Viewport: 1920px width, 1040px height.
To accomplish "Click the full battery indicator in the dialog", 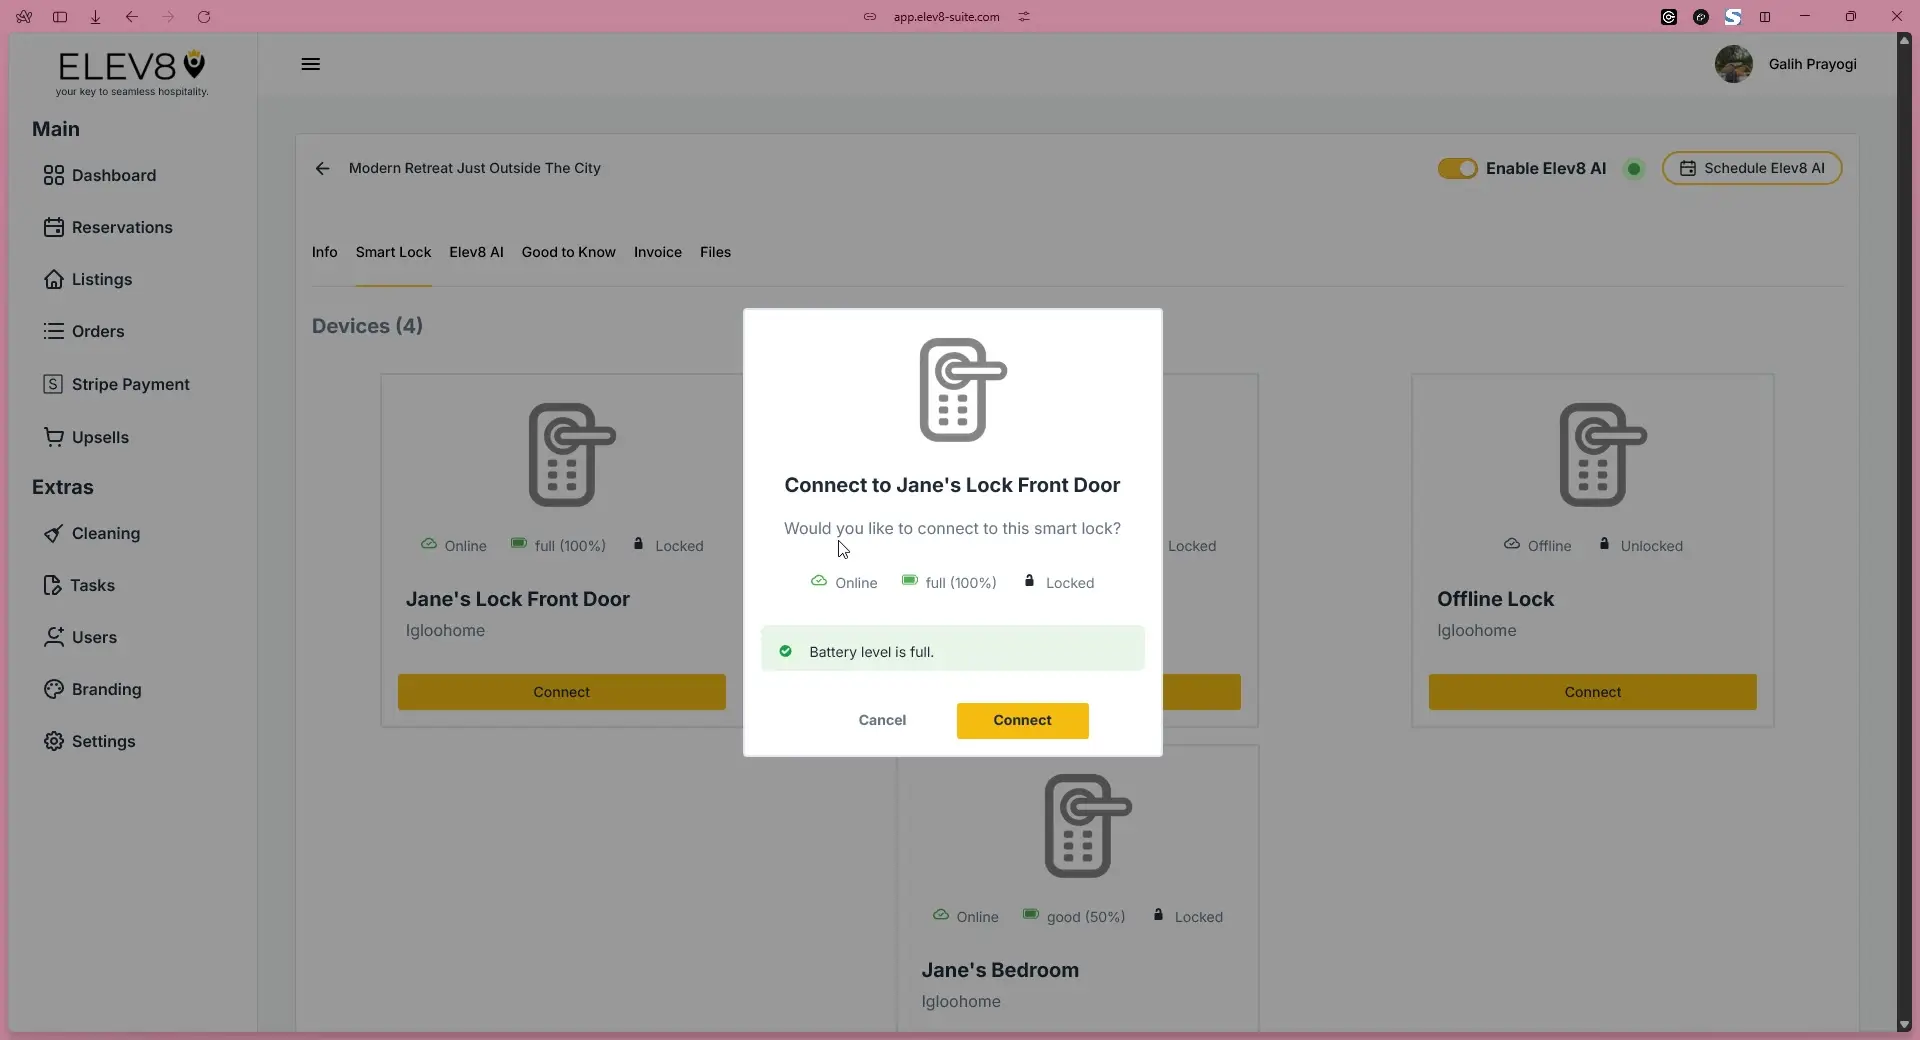I will (948, 582).
